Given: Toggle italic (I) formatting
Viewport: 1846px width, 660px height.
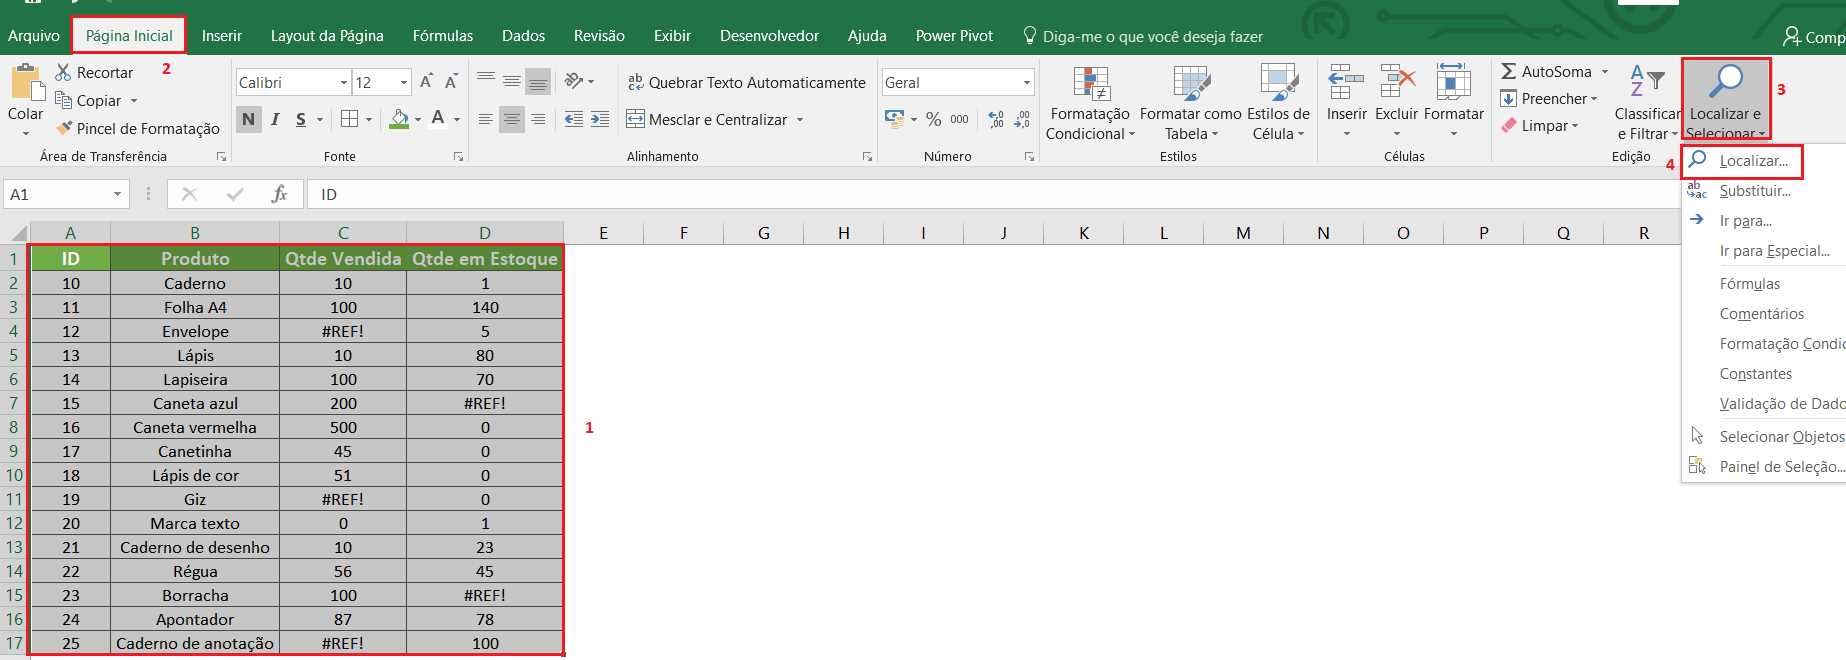Looking at the screenshot, I should (275, 119).
